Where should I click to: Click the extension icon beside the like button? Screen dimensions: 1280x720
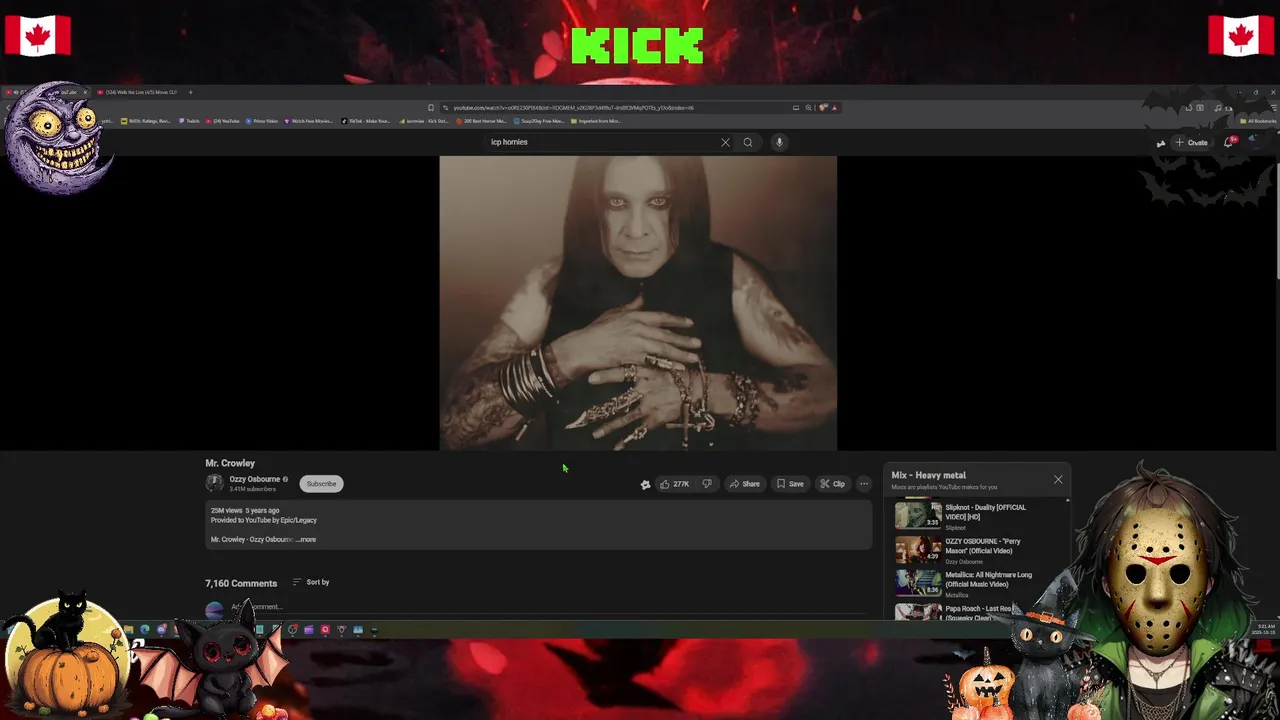pyautogui.click(x=645, y=484)
